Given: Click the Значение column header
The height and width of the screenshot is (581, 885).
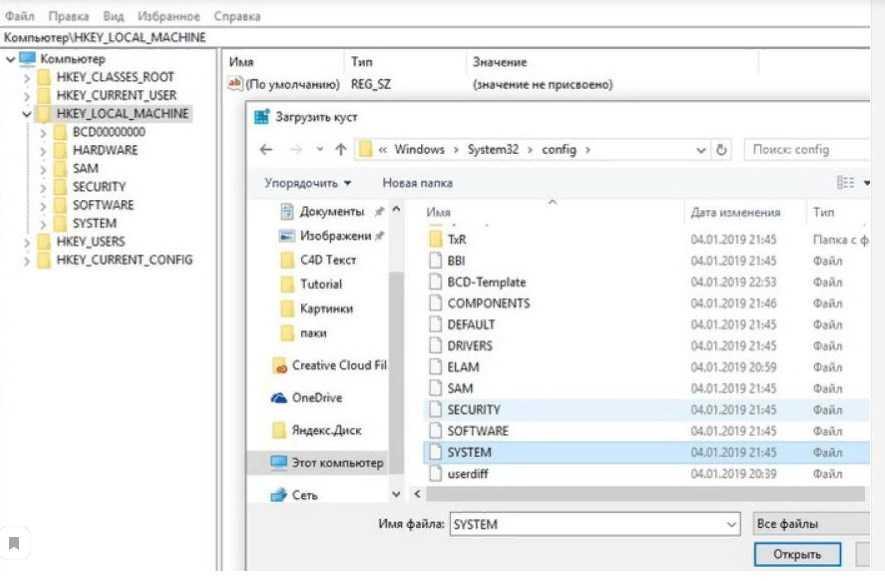Looking at the screenshot, I should click(x=500, y=62).
